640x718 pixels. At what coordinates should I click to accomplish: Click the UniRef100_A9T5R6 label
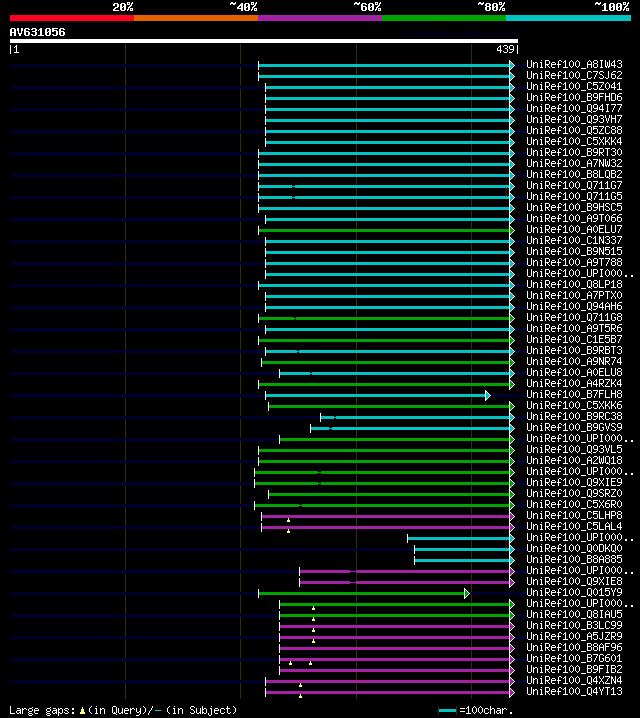pyautogui.click(x=574, y=328)
